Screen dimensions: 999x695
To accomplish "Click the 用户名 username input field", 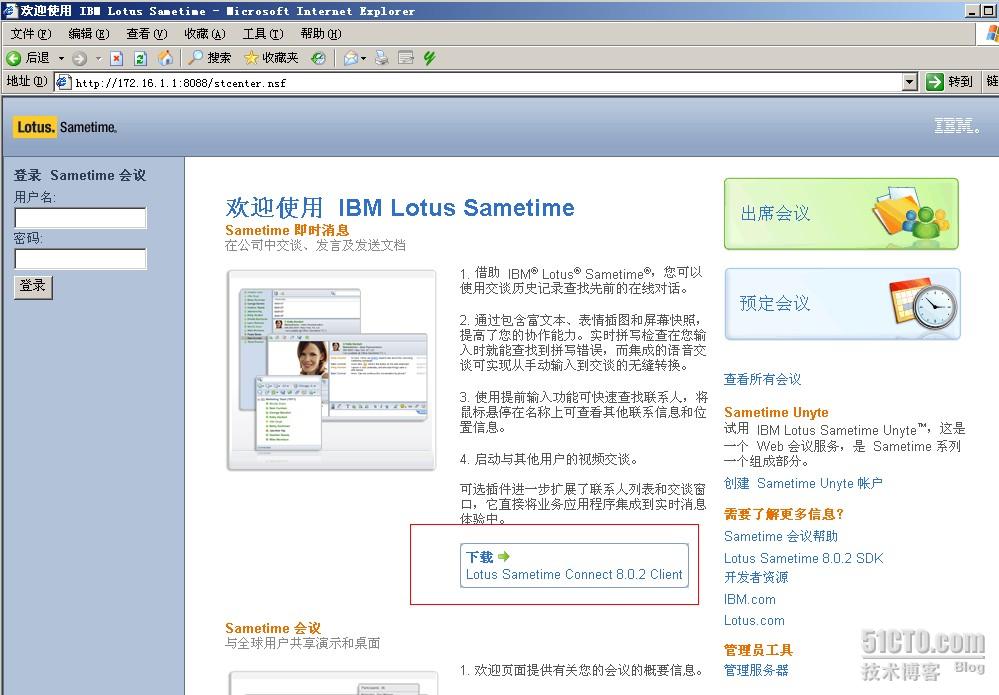I will pyautogui.click(x=80, y=218).
